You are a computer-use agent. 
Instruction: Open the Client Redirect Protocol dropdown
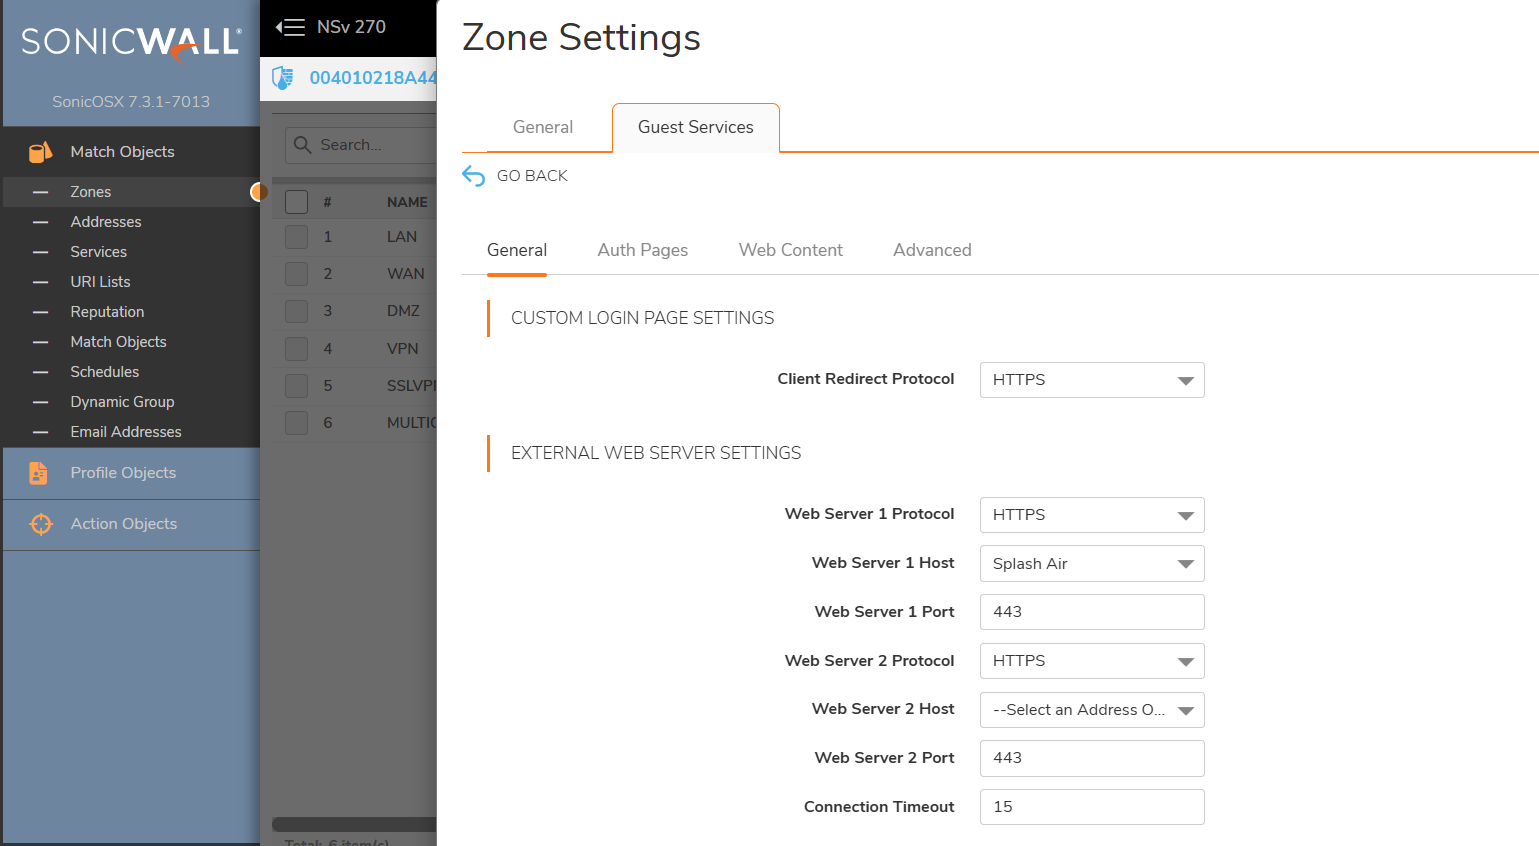pyautogui.click(x=1091, y=380)
